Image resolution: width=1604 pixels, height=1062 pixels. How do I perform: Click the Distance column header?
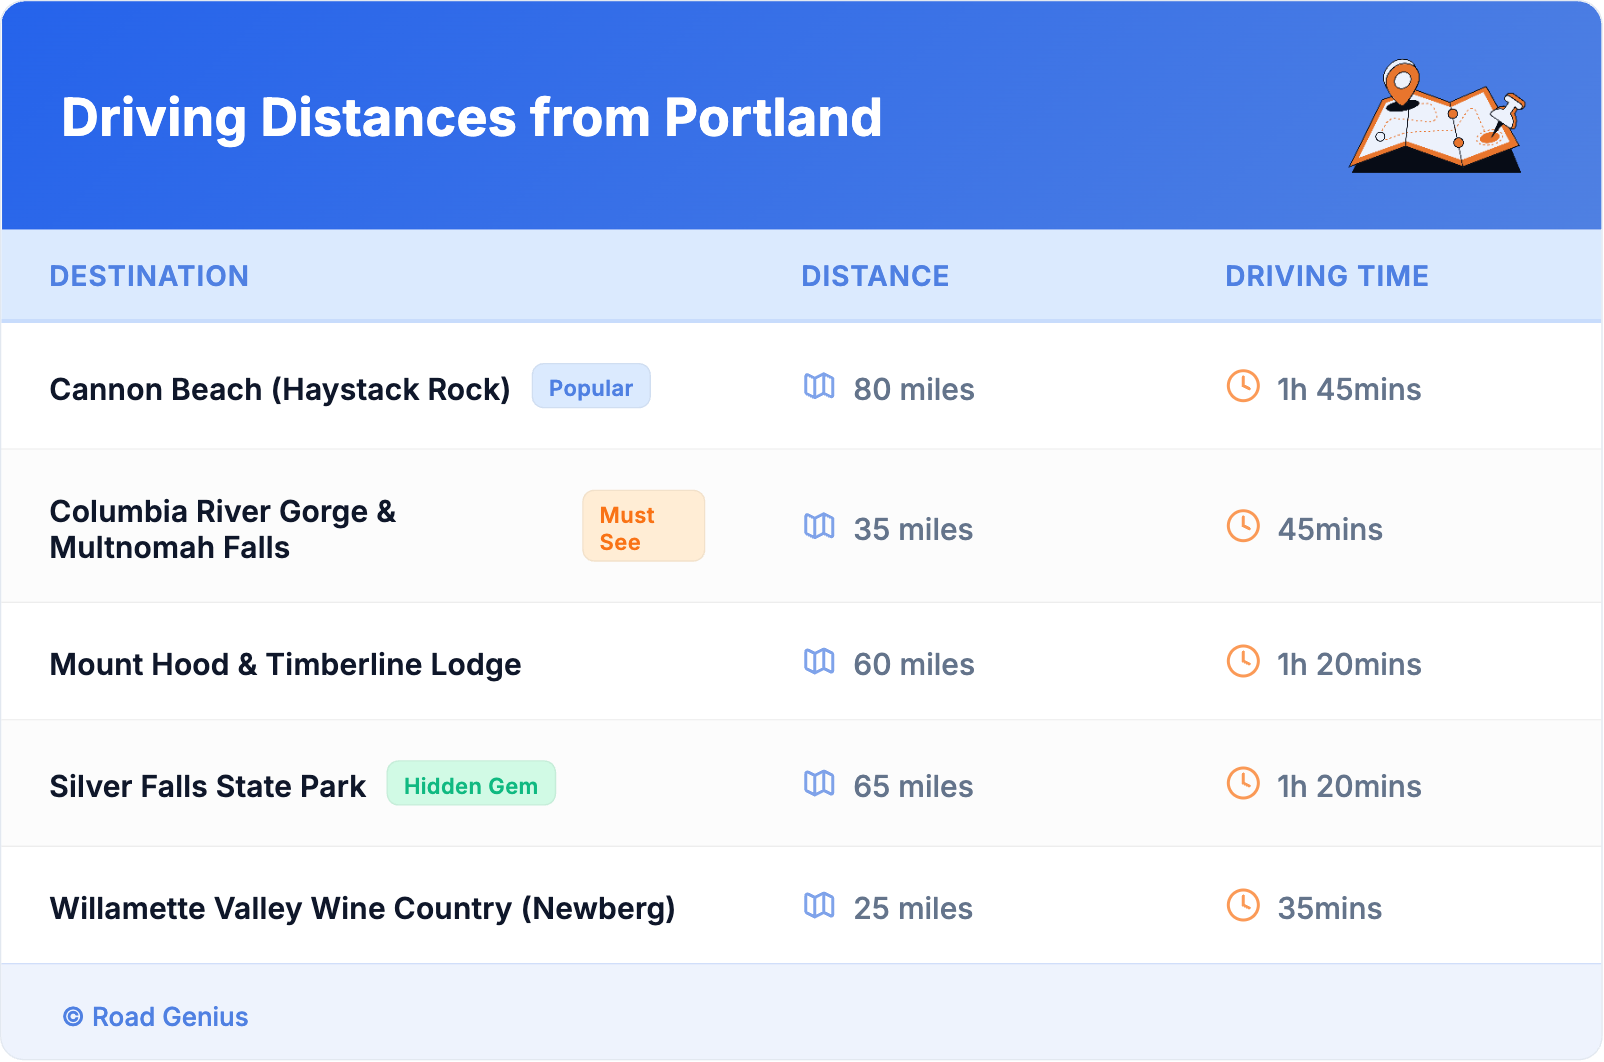(875, 276)
